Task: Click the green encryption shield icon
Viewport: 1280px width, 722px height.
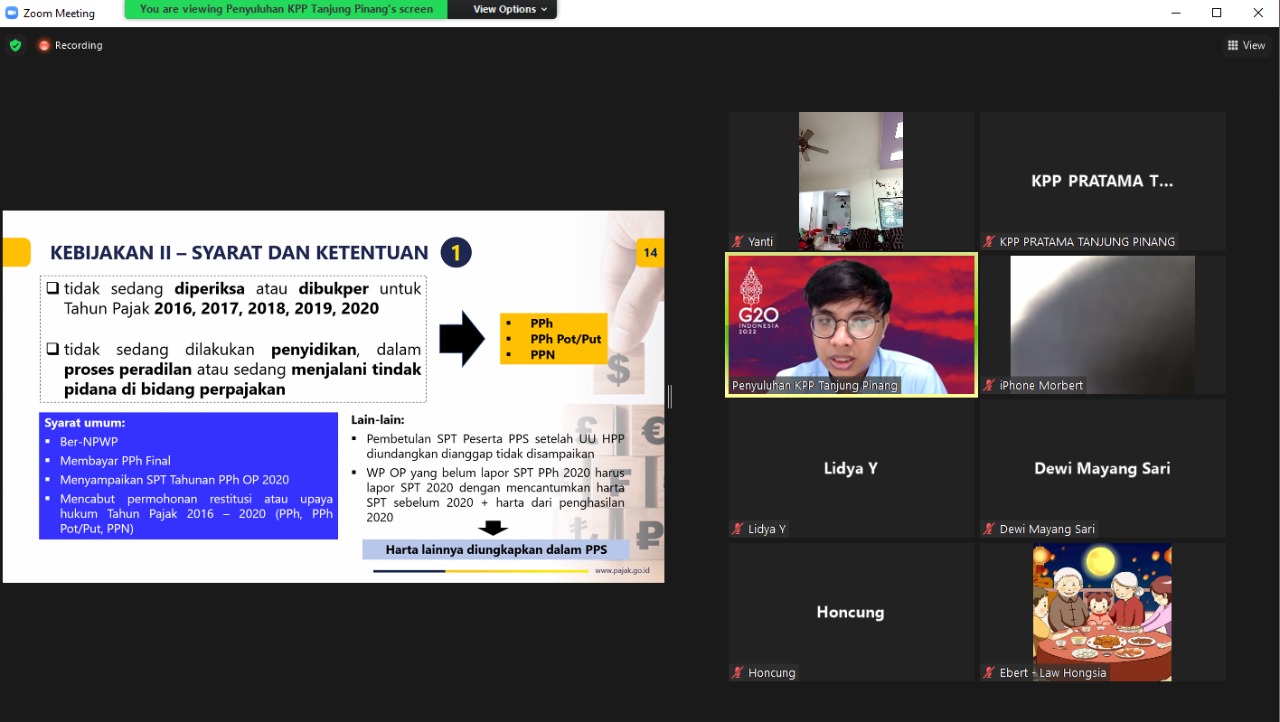Action: click(x=15, y=45)
